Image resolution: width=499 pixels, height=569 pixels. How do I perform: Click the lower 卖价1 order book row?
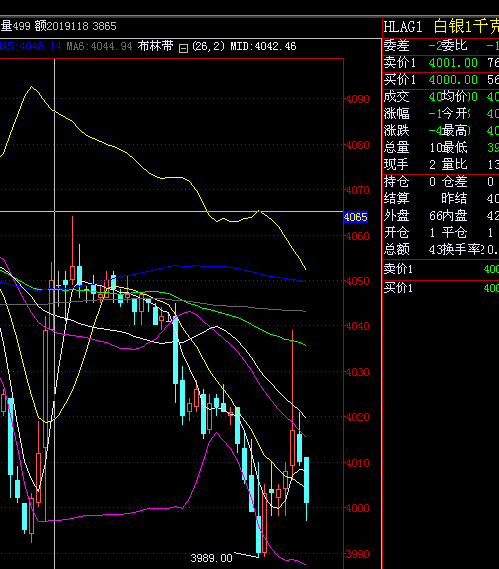click(x=441, y=269)
